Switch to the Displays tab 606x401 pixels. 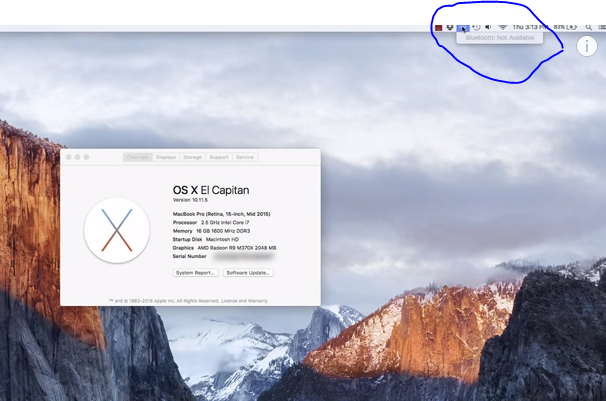coord(166,157)
